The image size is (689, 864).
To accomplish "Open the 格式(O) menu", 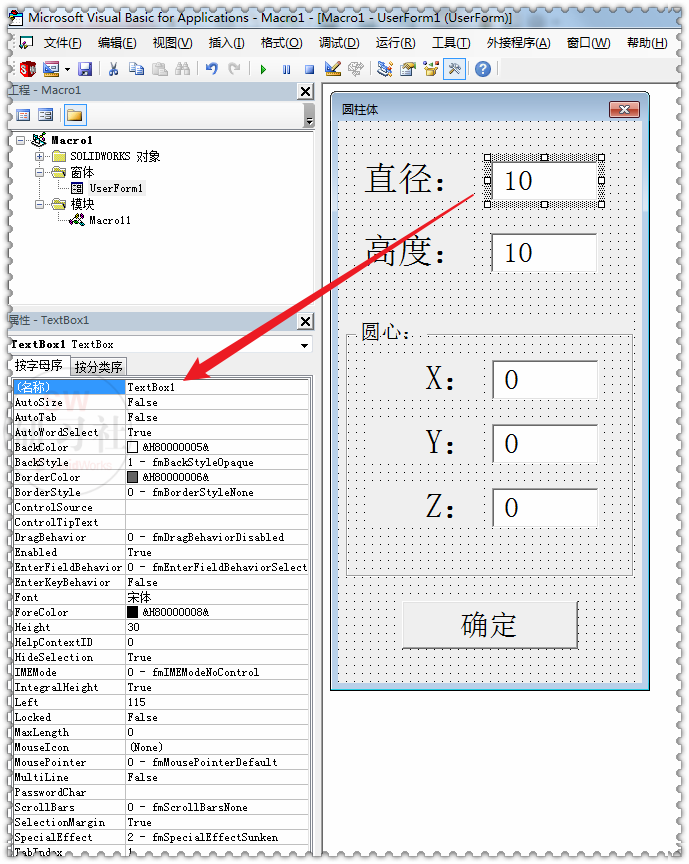I will point(282,43).
